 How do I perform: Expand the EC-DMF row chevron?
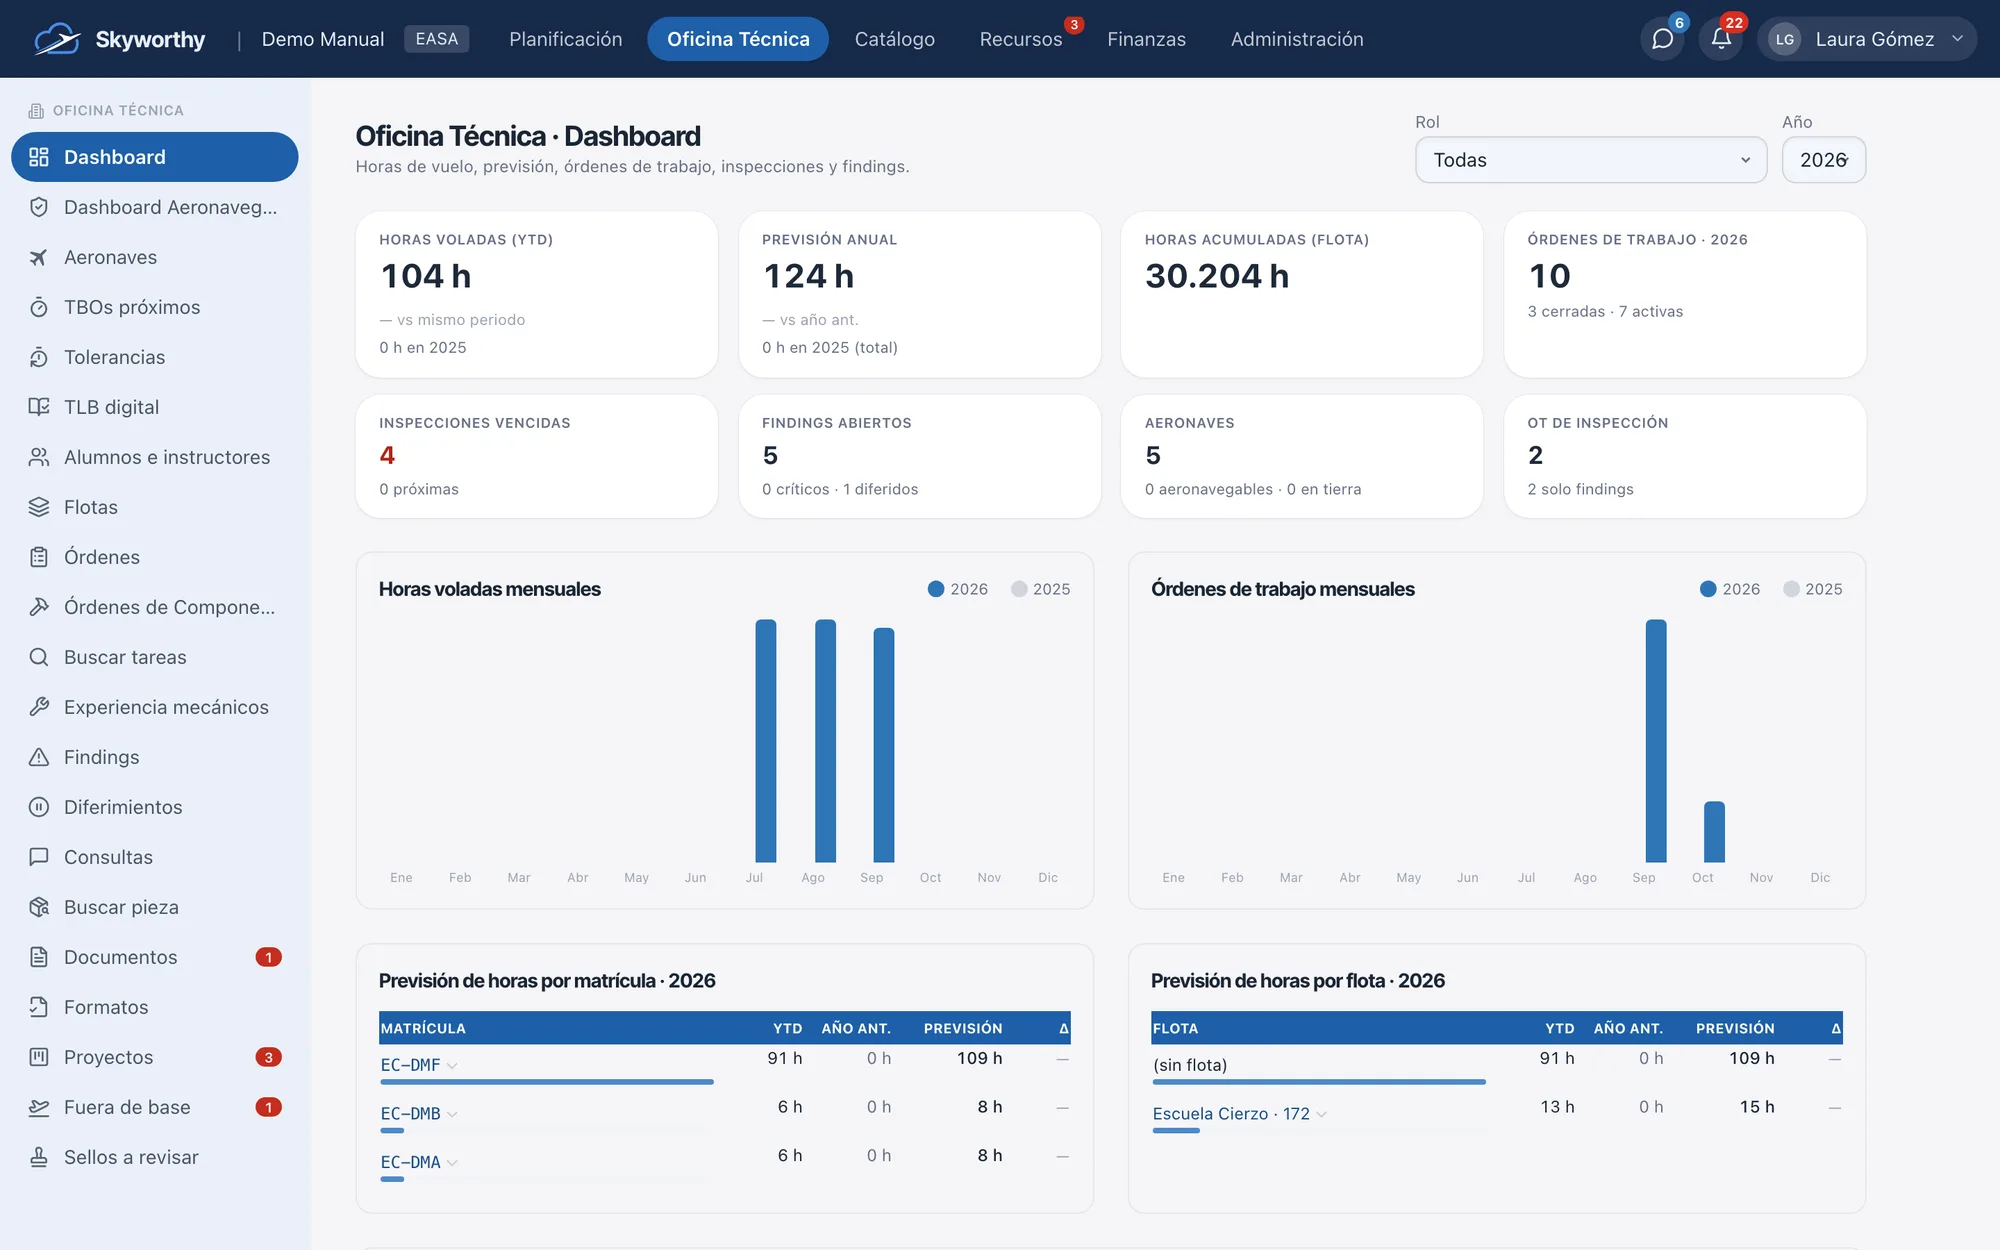452,1066
